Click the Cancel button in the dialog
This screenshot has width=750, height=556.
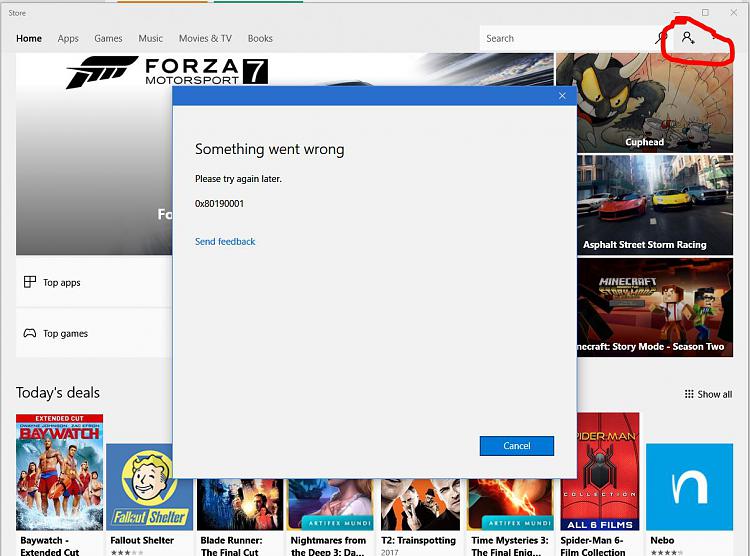pyautogui.click(x=517, y=445)
